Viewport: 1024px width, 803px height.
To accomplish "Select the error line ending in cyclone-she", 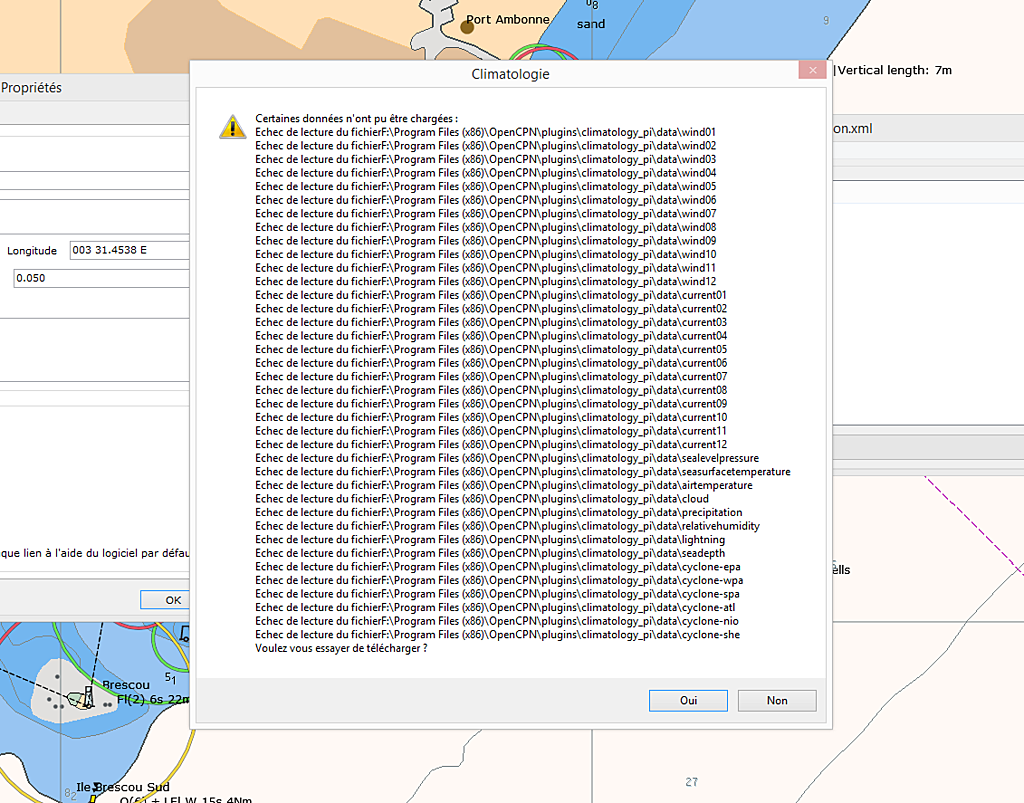I will click(498, 635).
